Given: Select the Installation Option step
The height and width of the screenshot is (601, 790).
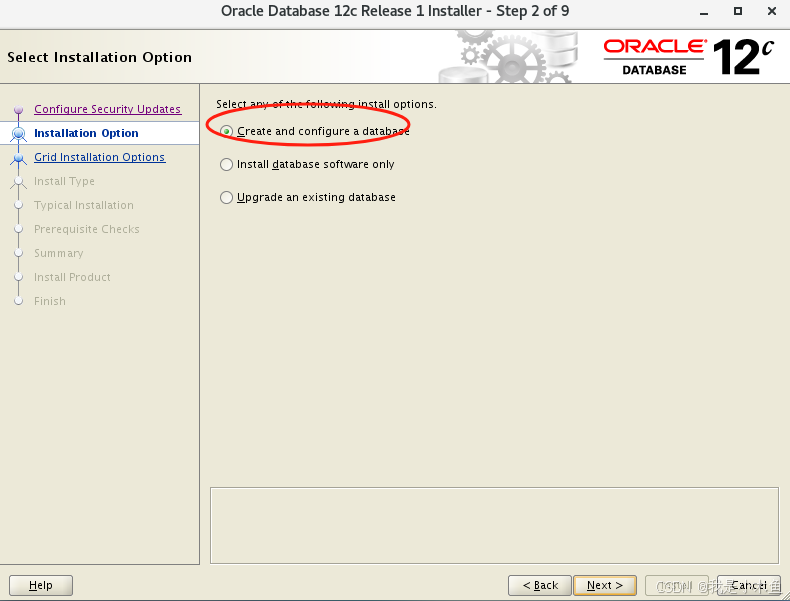Looking at the screenshot, I should tap(86, 133).
